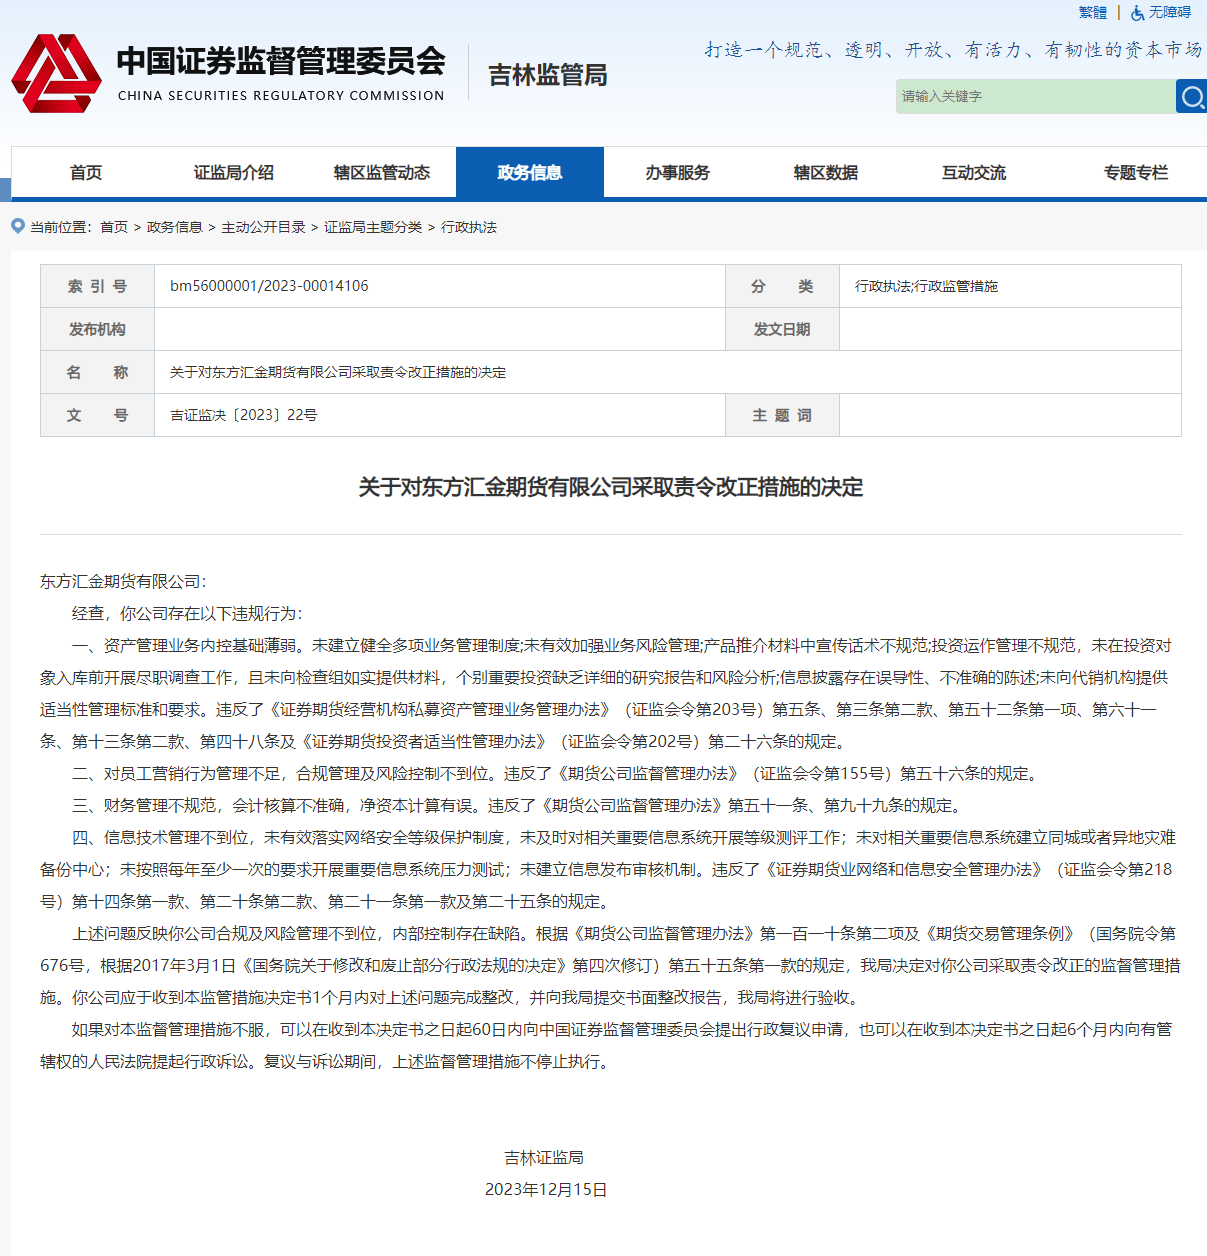This screenshot has height=1256, width=1207.
Task: Click the 发文日期 label cell
Action: pyautogui.click(x=782, y=329)
